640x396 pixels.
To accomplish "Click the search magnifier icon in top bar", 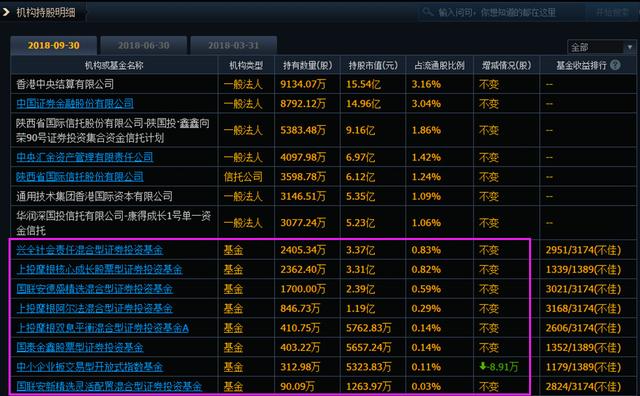I will coord(428,12).
